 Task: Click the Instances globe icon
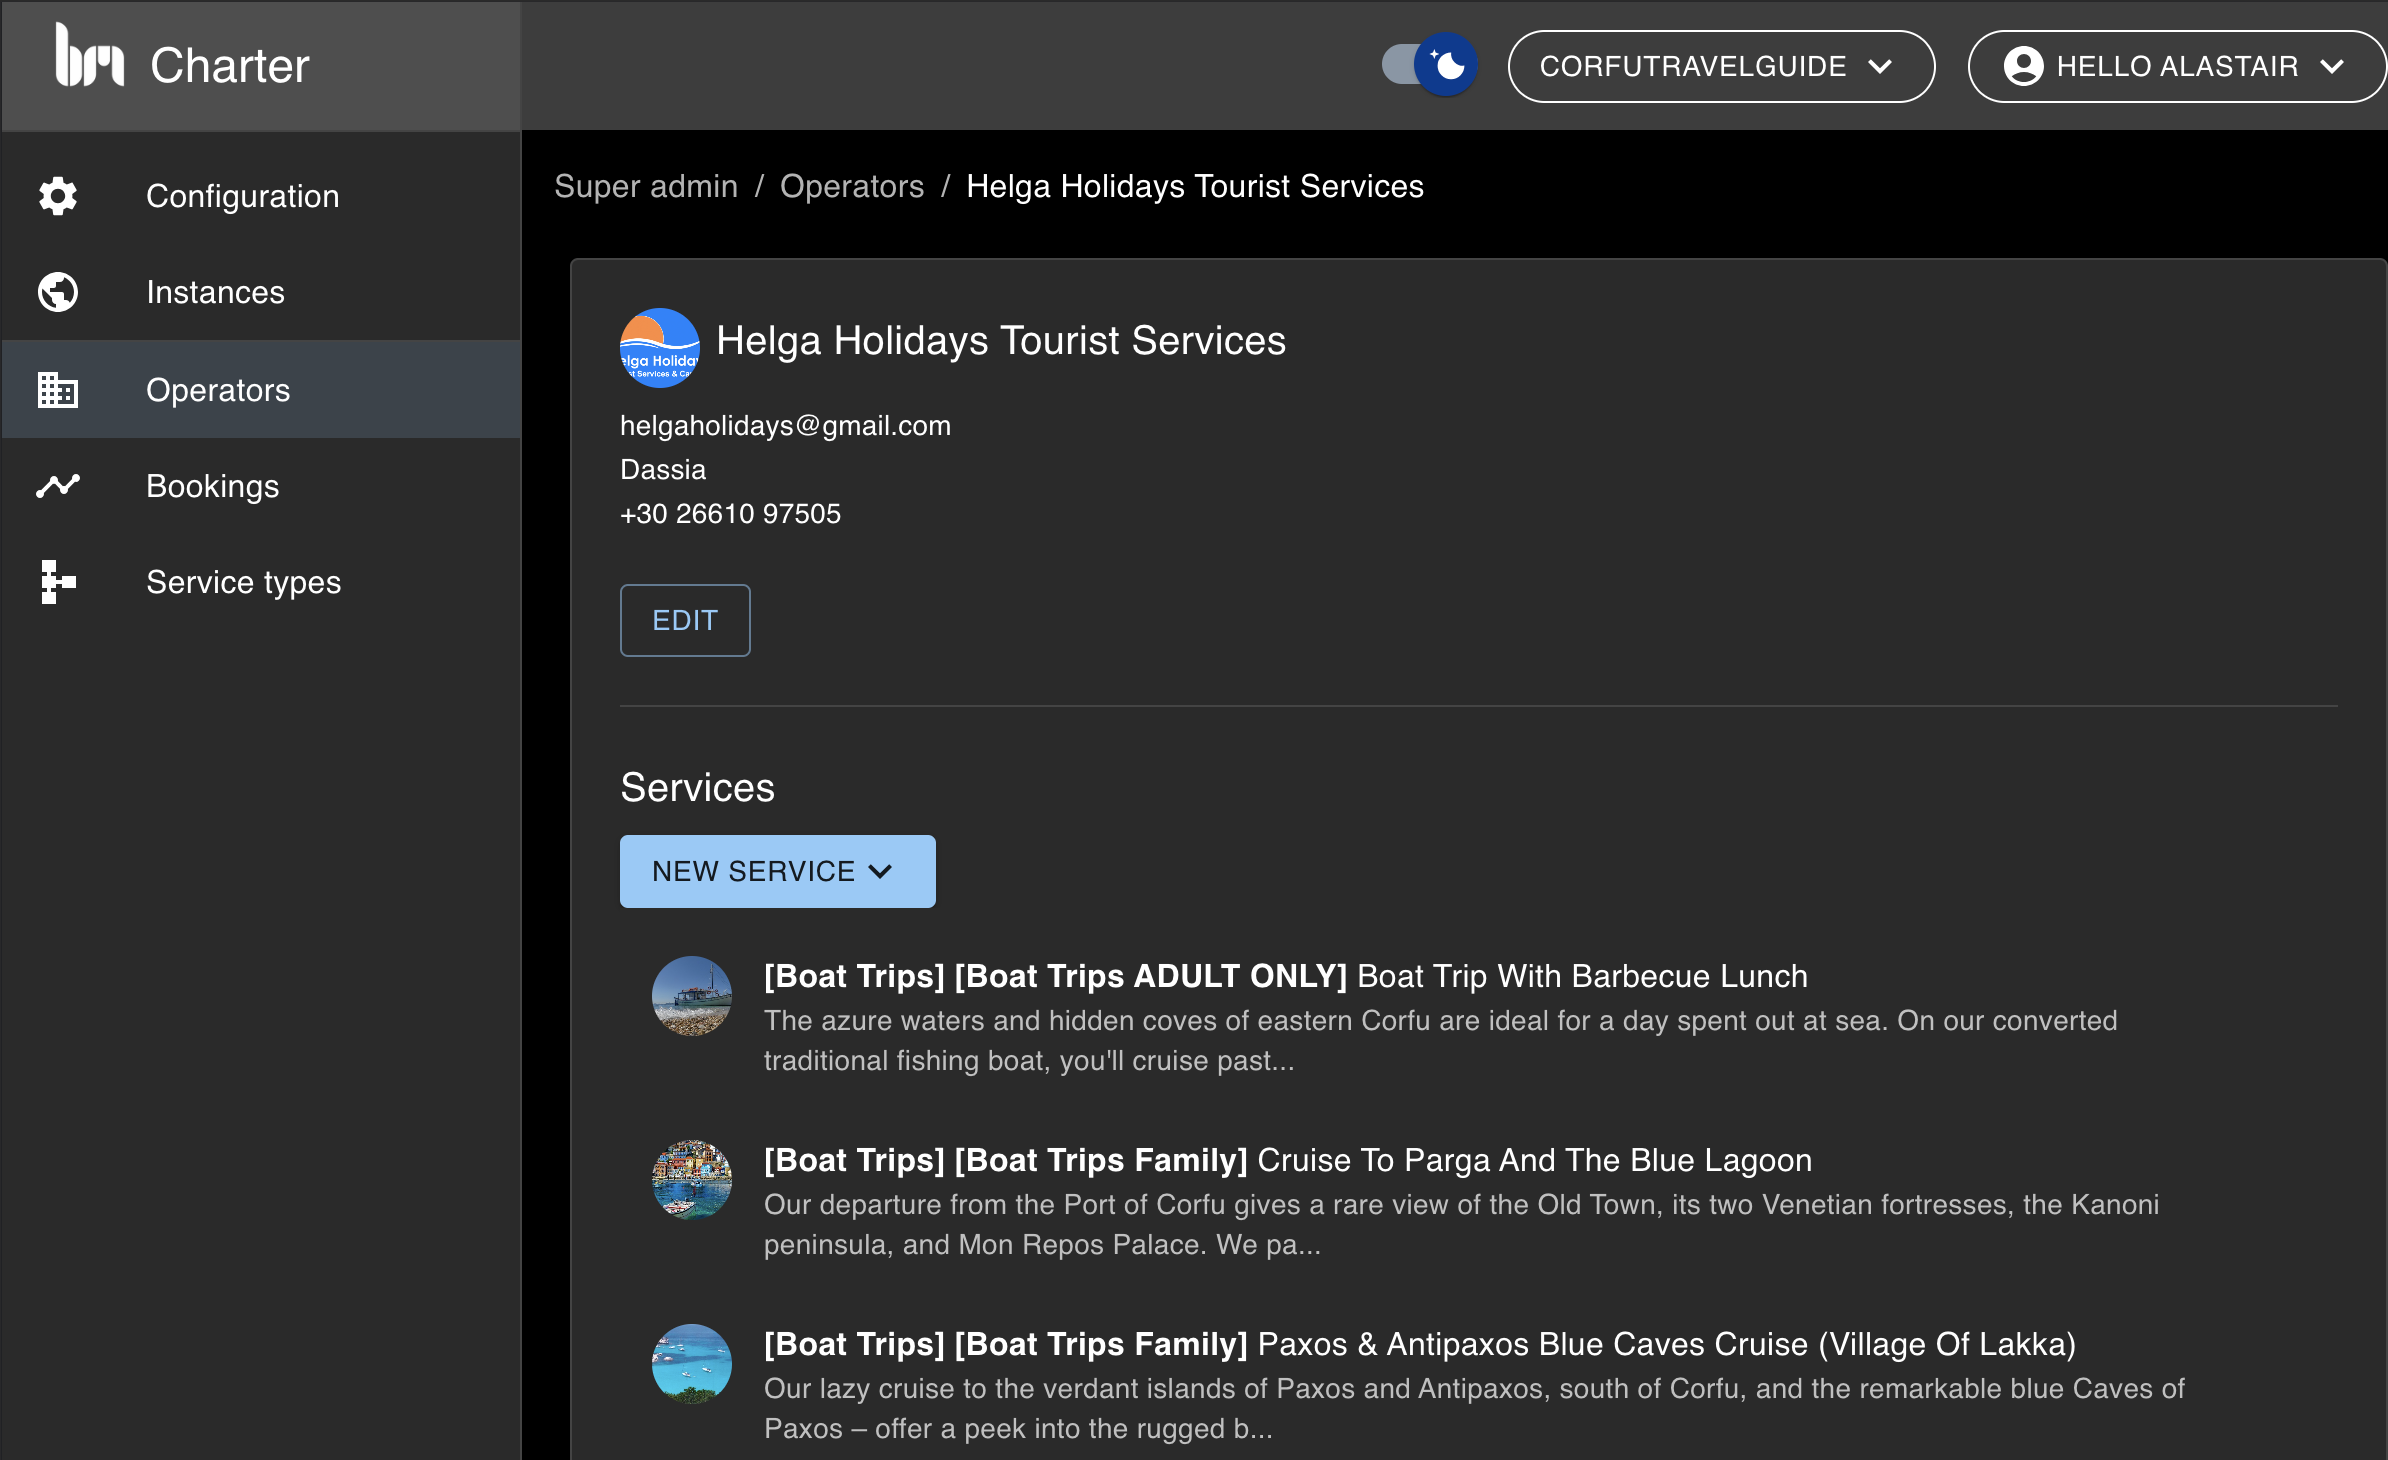pos(58,292)
